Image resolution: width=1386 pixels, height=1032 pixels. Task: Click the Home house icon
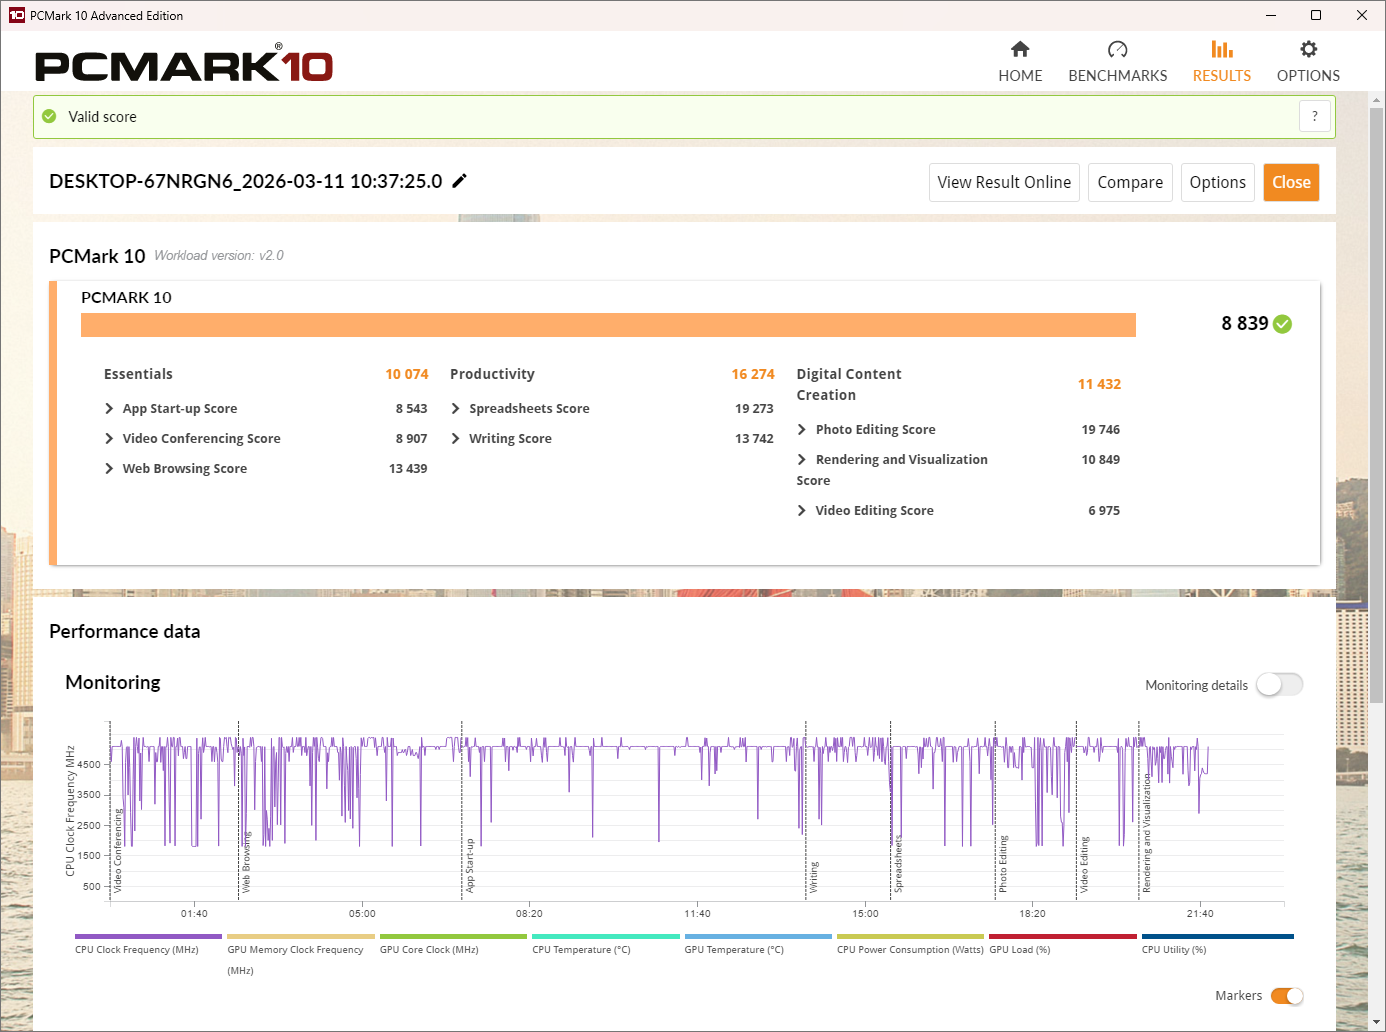pos(1020,50)
